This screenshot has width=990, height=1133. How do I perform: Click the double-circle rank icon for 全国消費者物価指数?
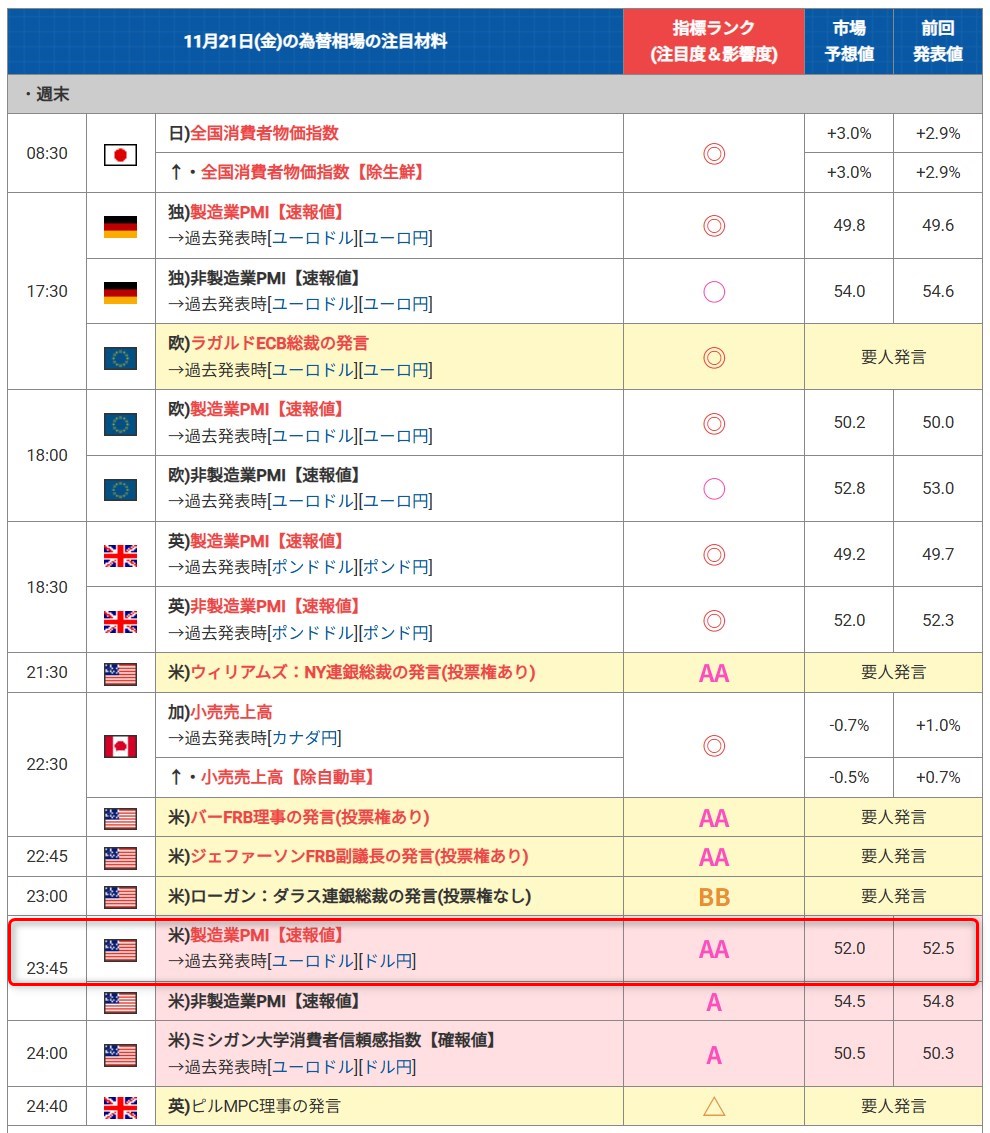tap(713, 154)
